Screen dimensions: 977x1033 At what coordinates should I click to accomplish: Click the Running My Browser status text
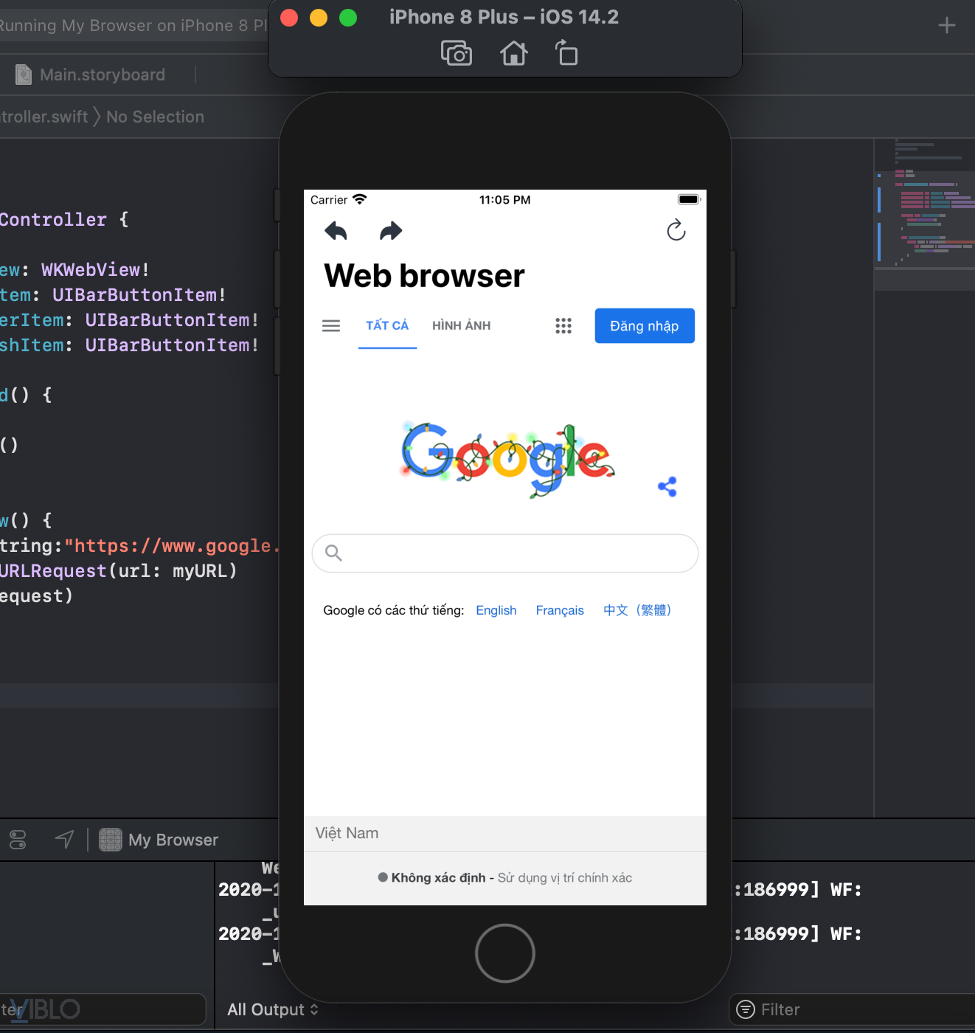point(134,25)
